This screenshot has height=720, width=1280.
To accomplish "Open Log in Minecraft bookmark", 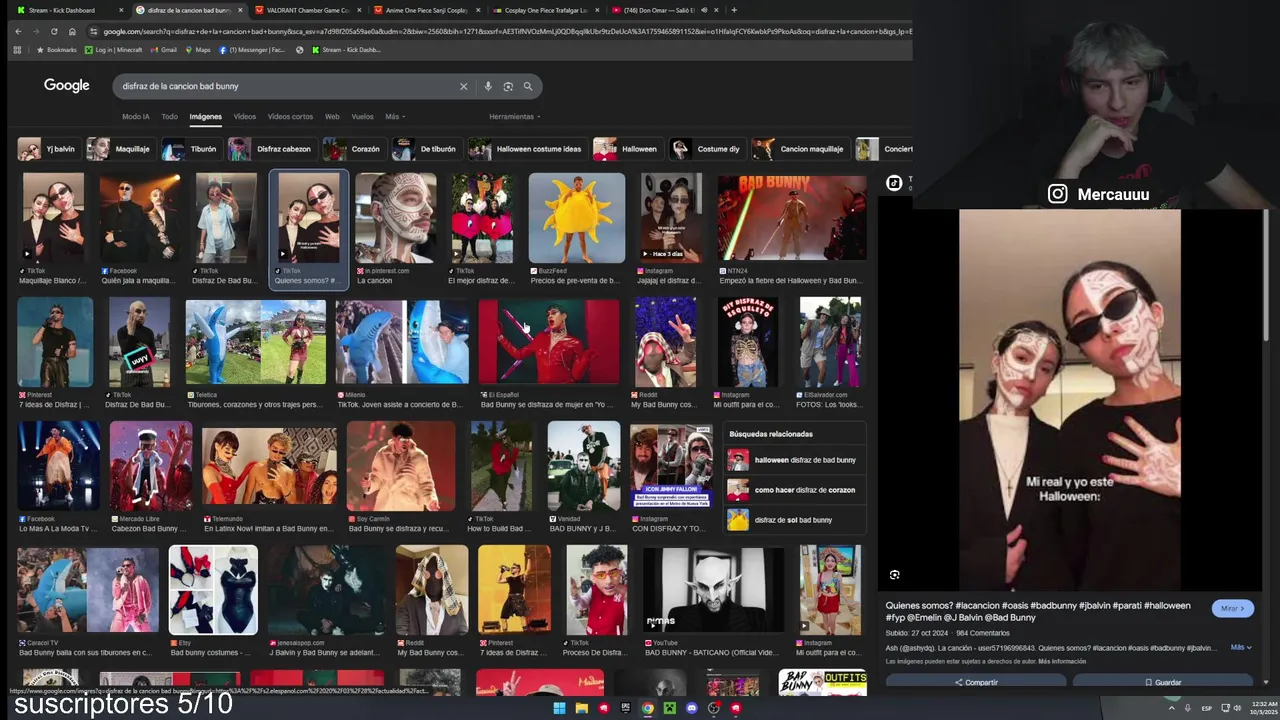I will 113,50.
